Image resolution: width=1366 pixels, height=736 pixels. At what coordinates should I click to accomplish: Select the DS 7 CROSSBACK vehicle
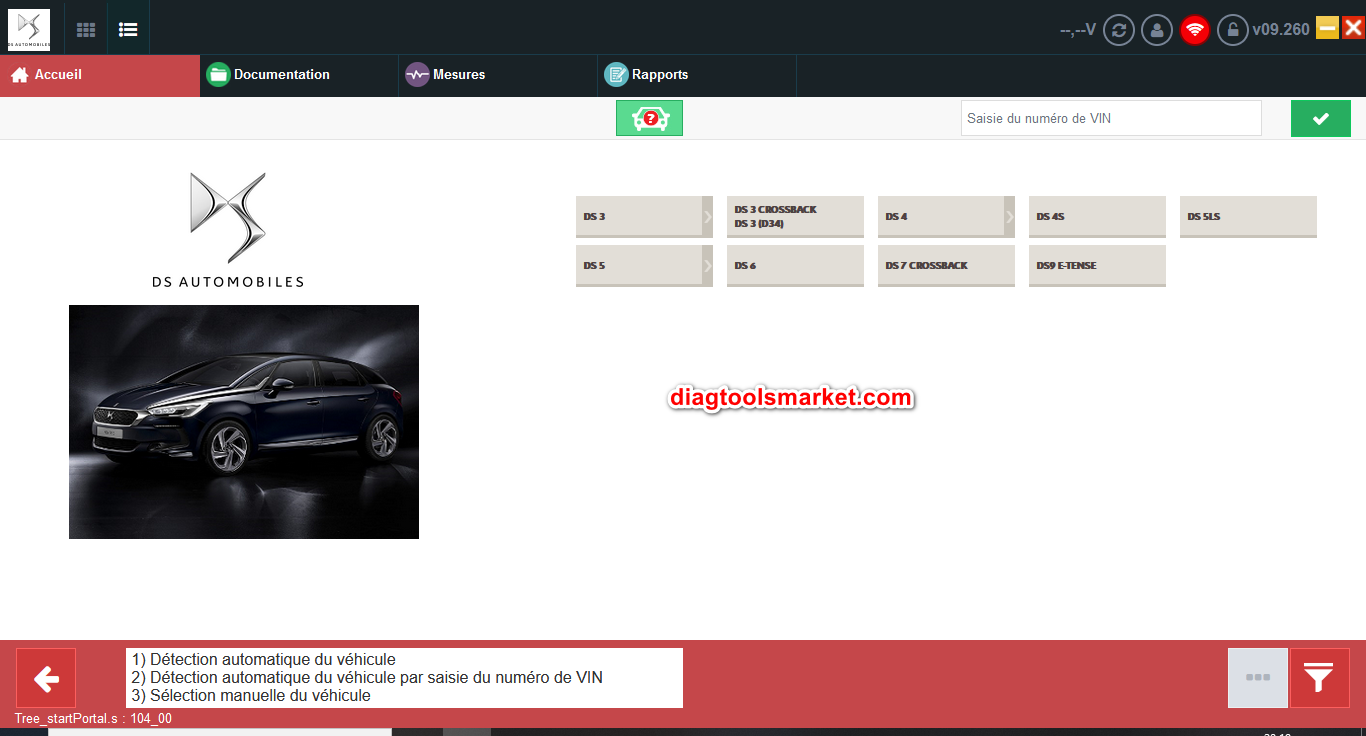click(x=945, y=266)
